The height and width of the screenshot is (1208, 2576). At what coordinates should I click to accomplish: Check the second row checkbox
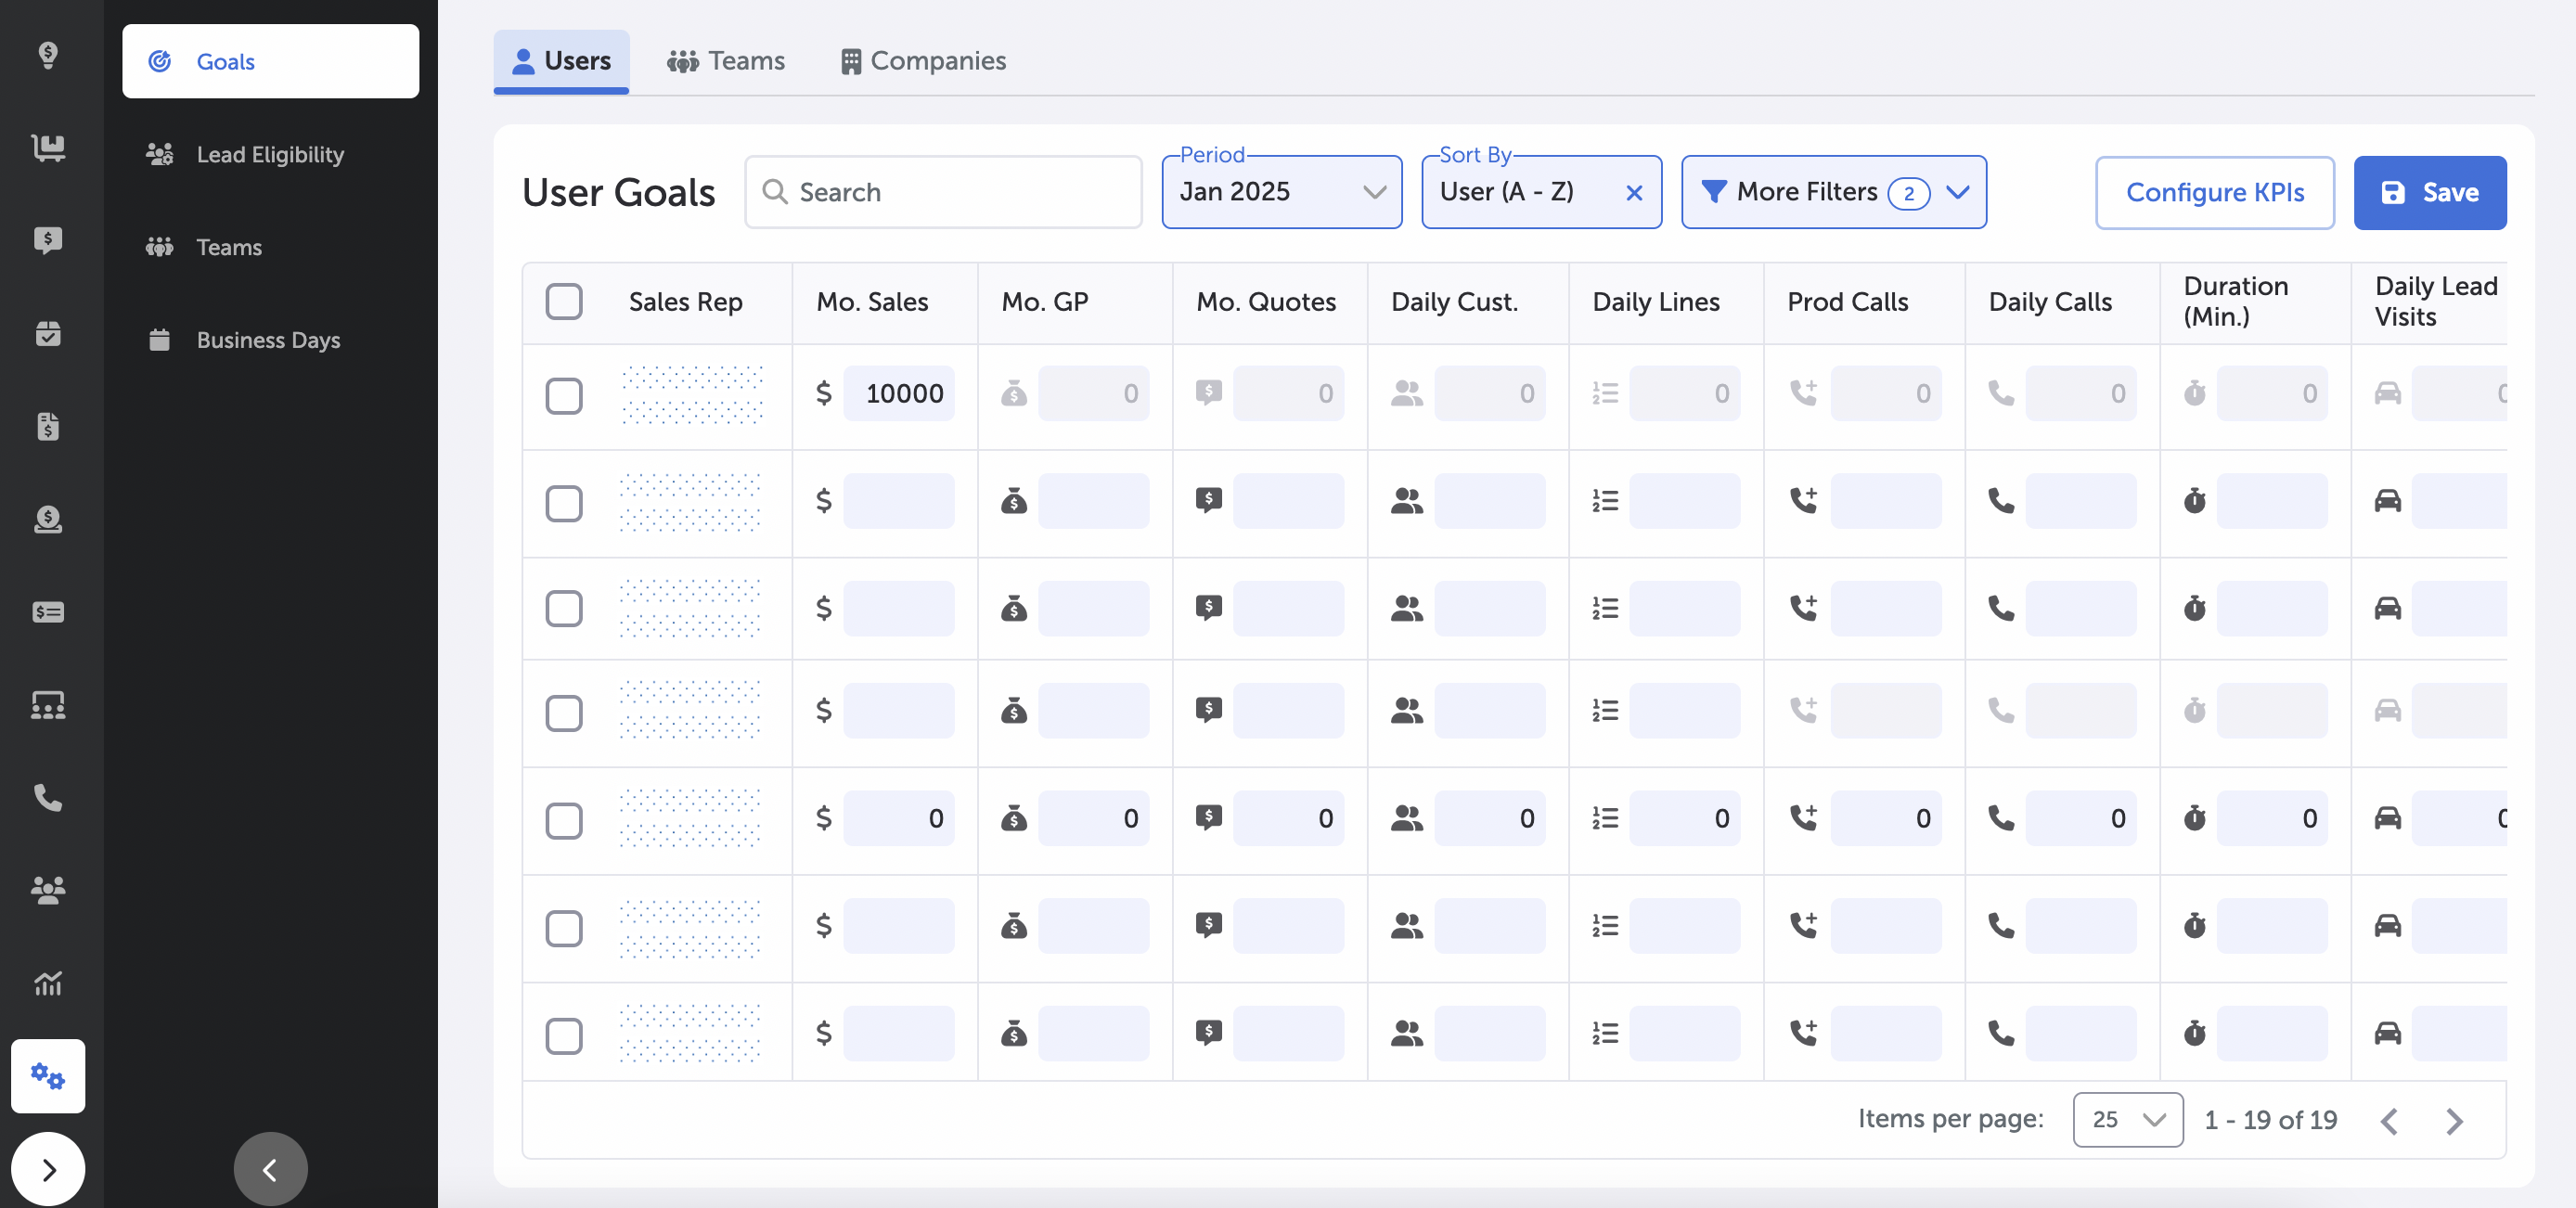point(564,503)
